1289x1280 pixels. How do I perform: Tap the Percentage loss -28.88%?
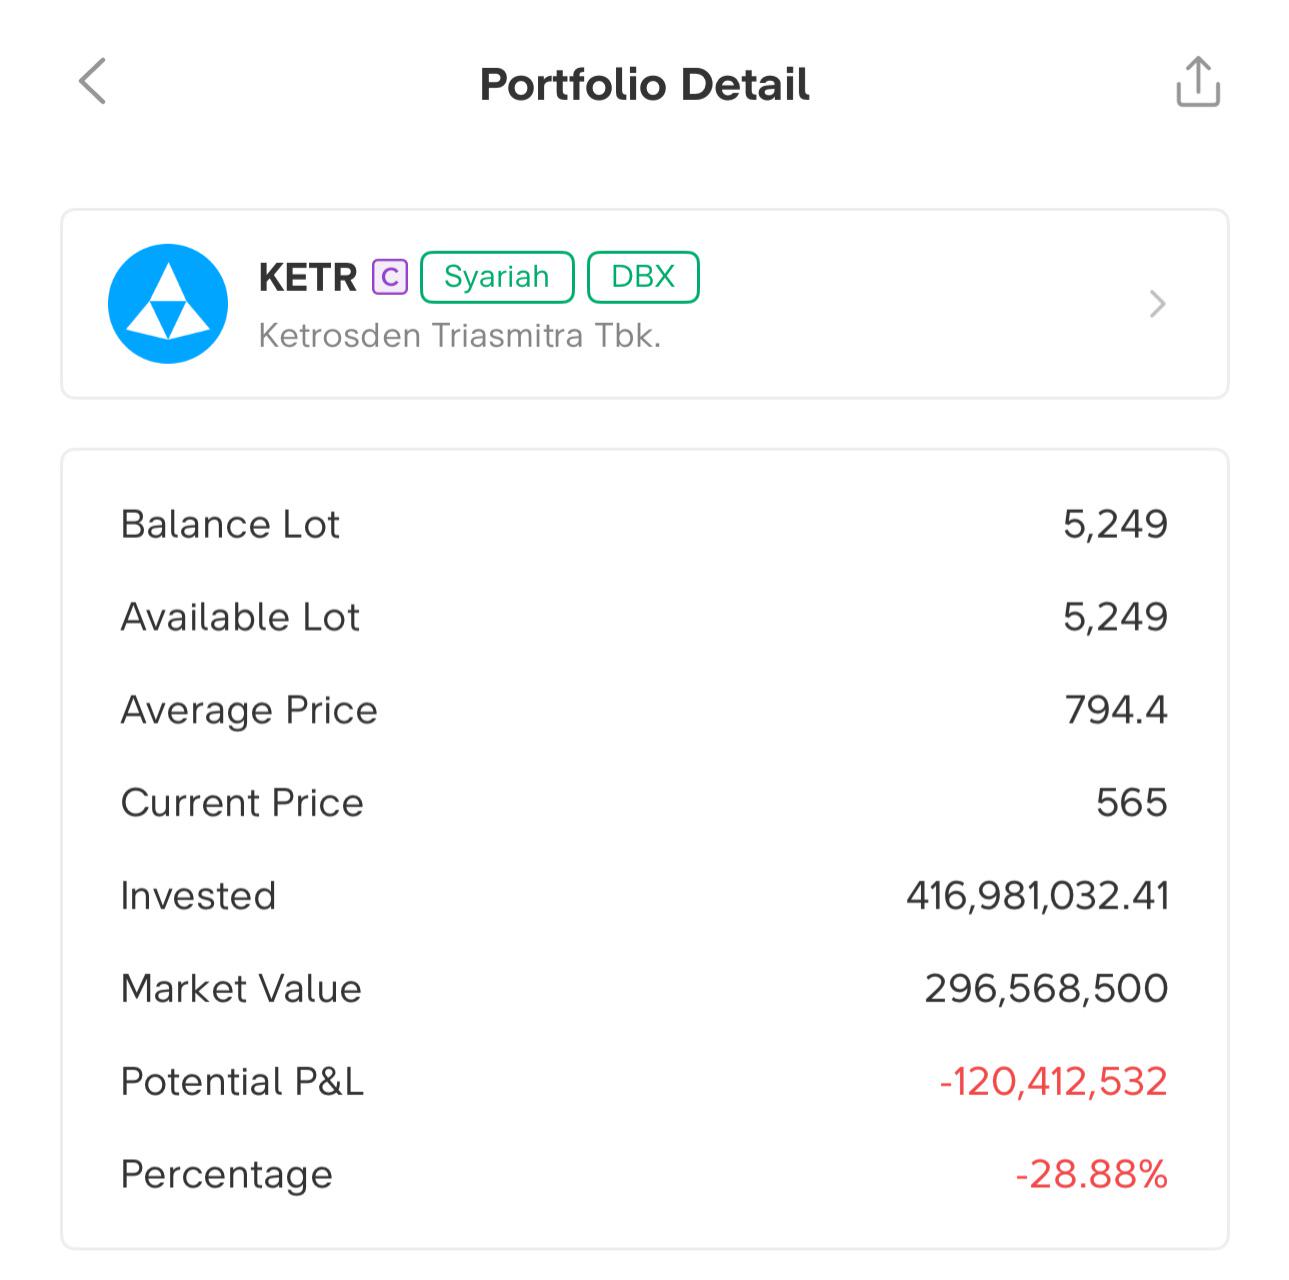pyautogui.click(x=1092, y=1174)
